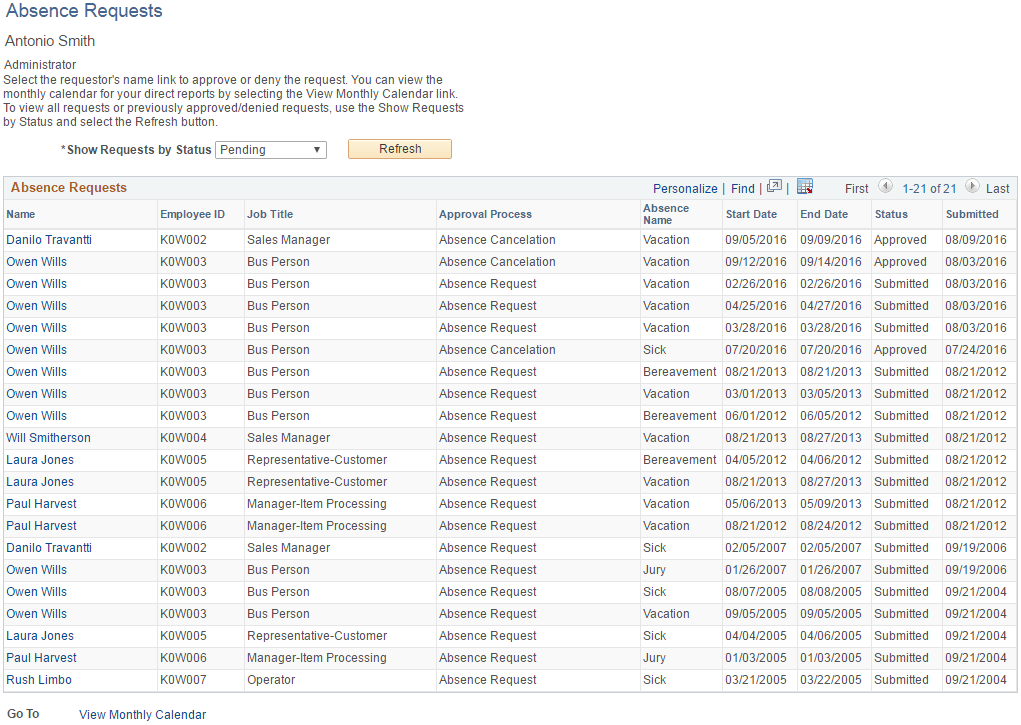Select Sales Manager cell in Will Smitherson row

(288, 438)
